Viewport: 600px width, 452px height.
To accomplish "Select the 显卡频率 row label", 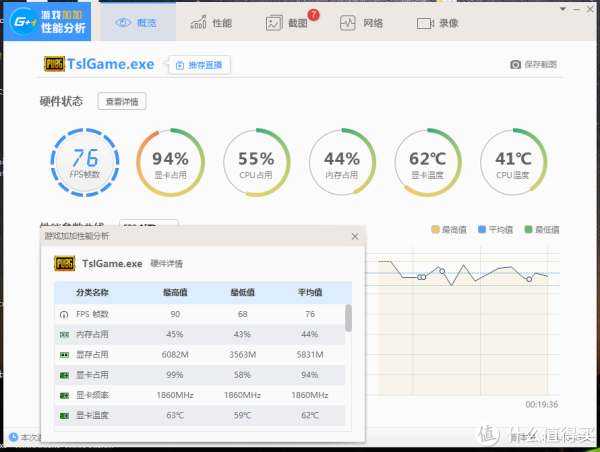I will click(92, 395).
